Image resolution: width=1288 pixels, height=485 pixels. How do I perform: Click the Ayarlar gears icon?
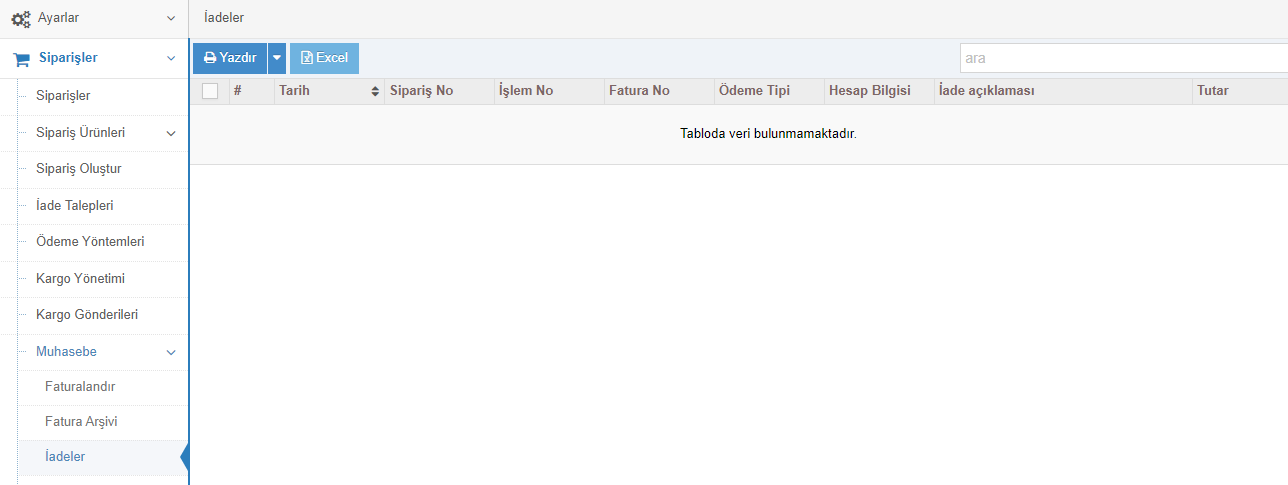point(20,18)
